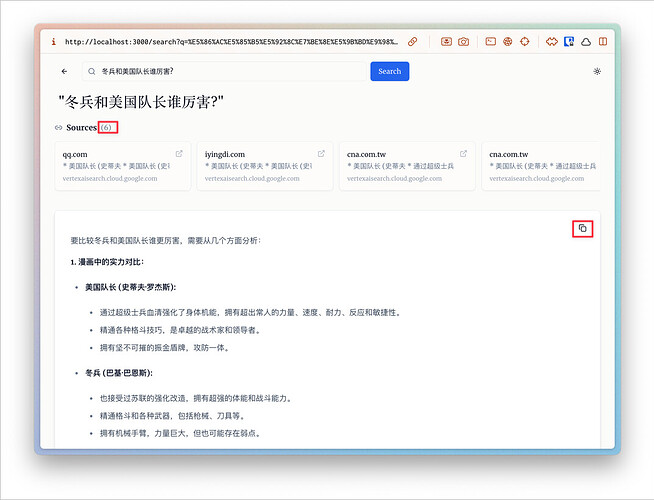Click the download-box icon in browser toolbar
654x500 pixels.
coord(445,42)
